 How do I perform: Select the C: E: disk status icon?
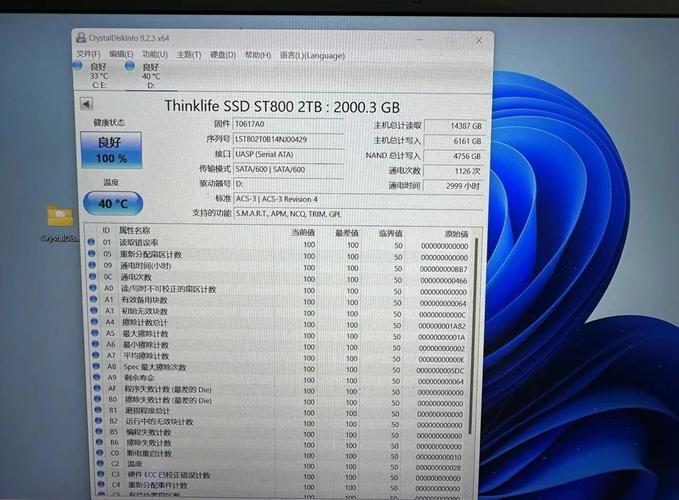pos(79,67)
